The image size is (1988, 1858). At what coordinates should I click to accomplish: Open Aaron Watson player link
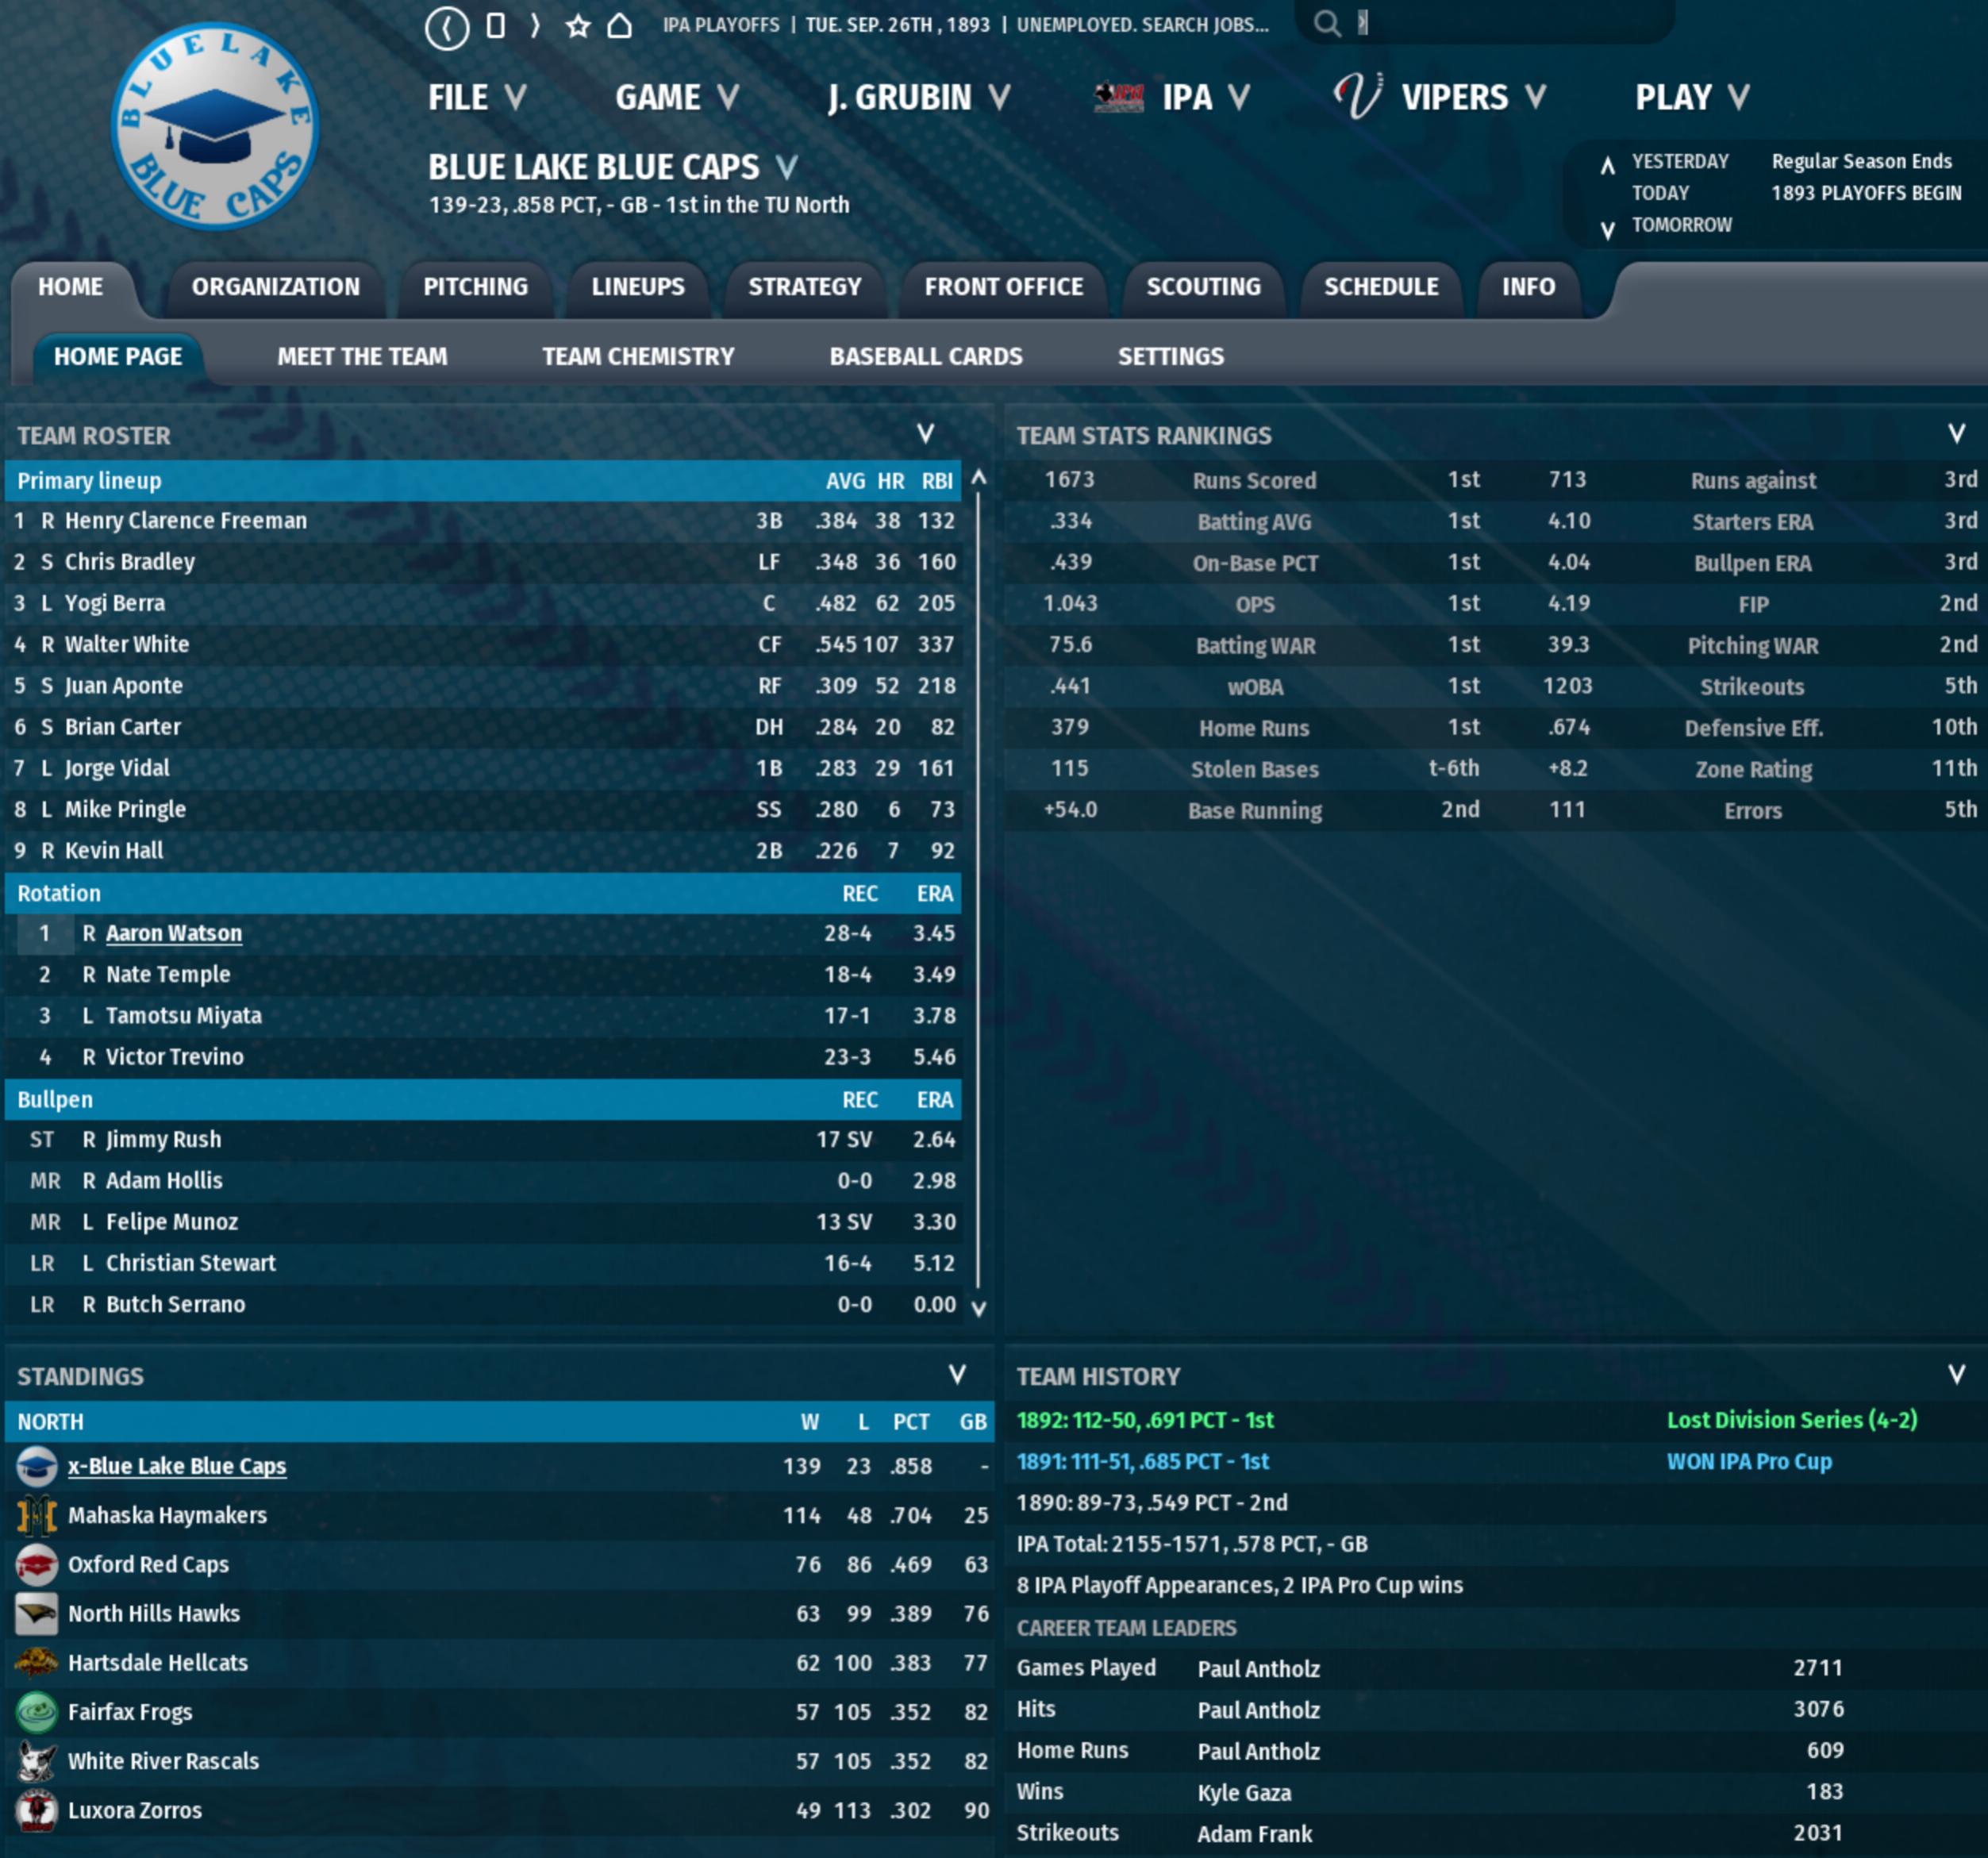point(174,933)
